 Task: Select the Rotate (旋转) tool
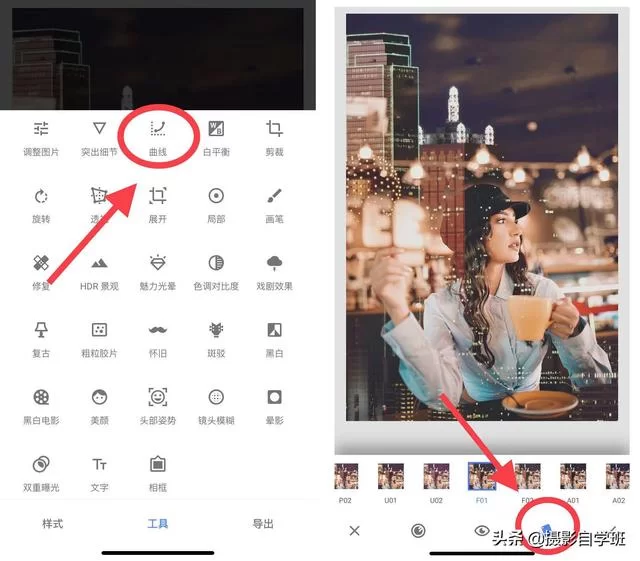coord(41,203)
